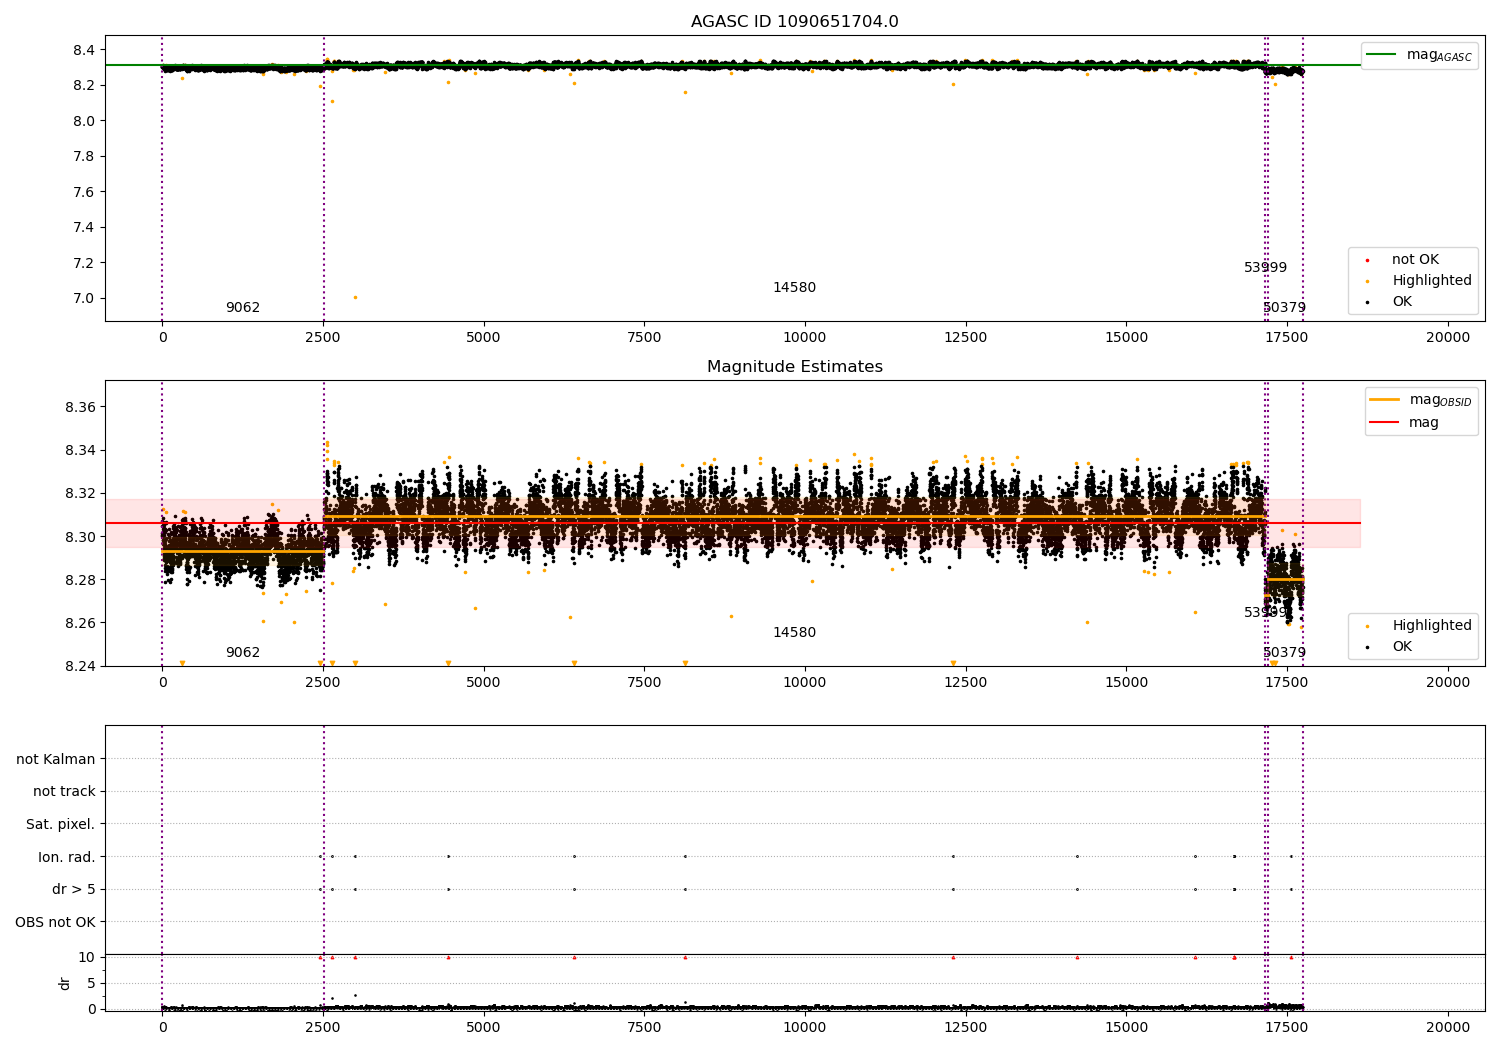This screenshot has height=1050, width=1500.
Task: Select 'OK' legend entry in top plot
Action: [x=1402, y=301]
